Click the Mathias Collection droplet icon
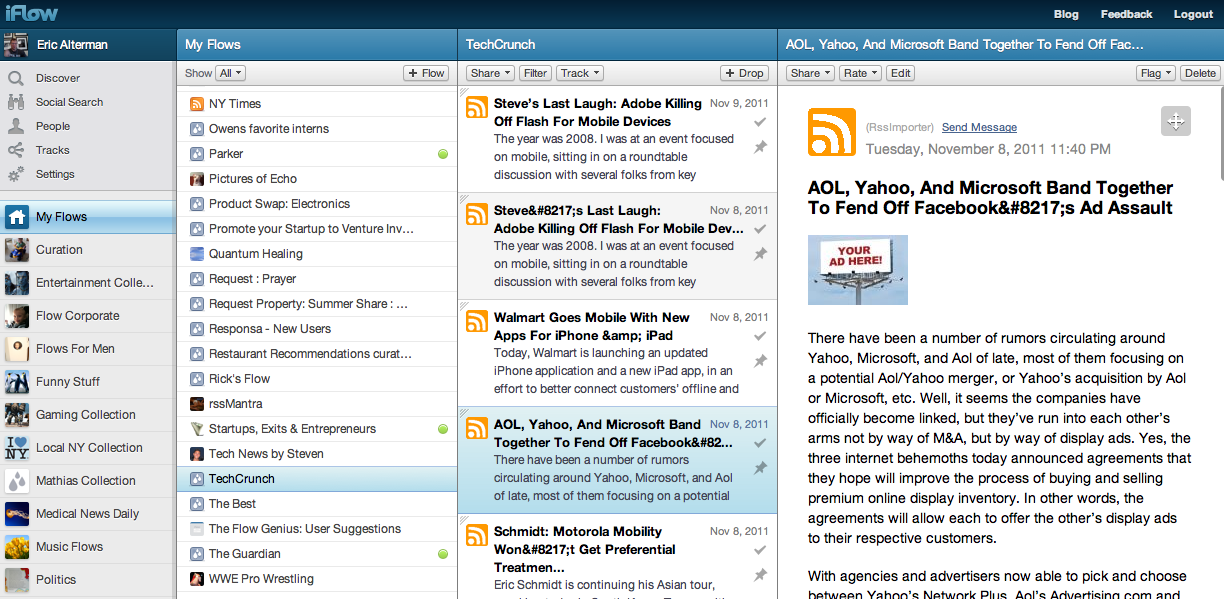 point(16,481)
